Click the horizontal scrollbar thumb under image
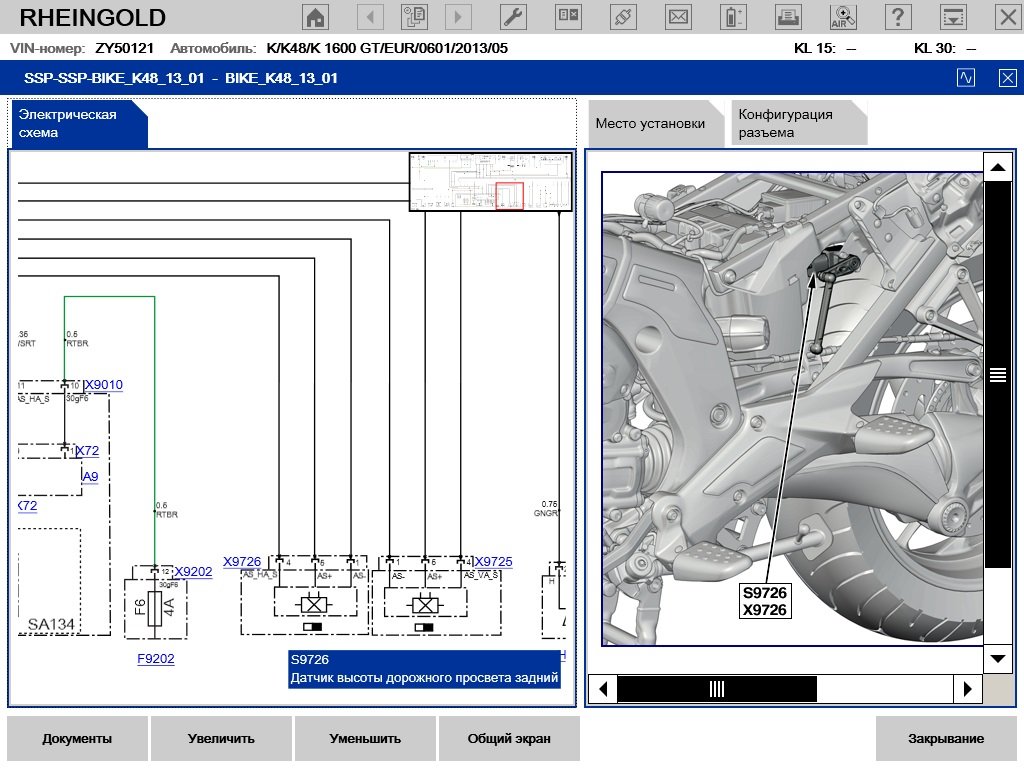Screen dimensions: 1024x768 pos(716,689)
